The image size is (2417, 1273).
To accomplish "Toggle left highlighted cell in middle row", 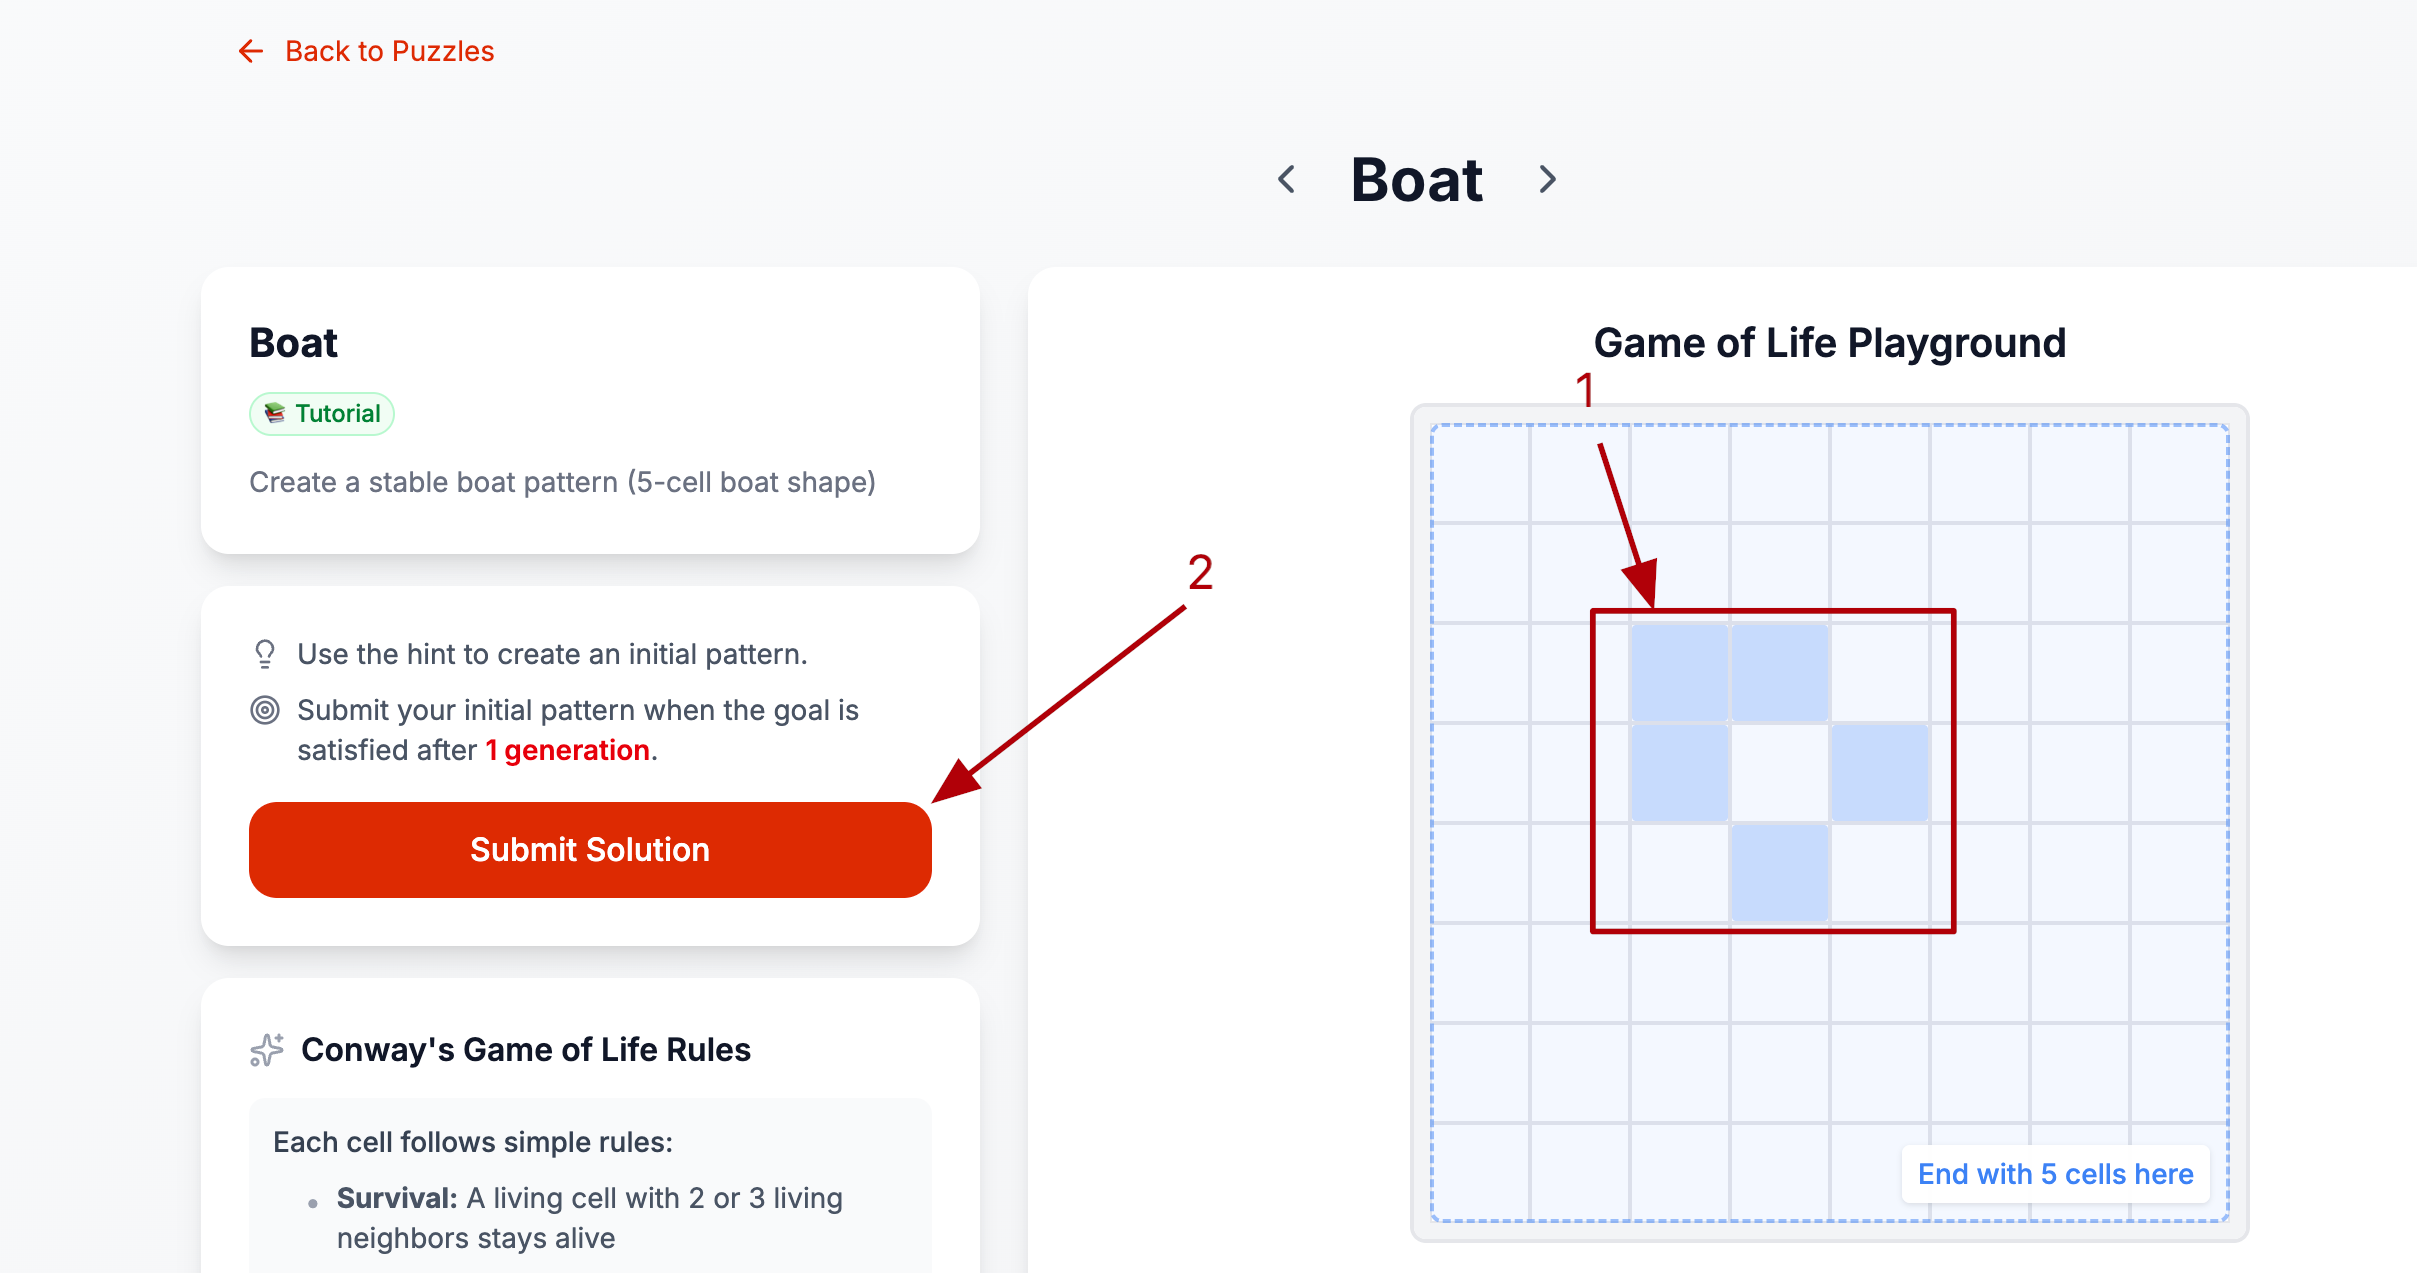I will tap(1680, 773).
